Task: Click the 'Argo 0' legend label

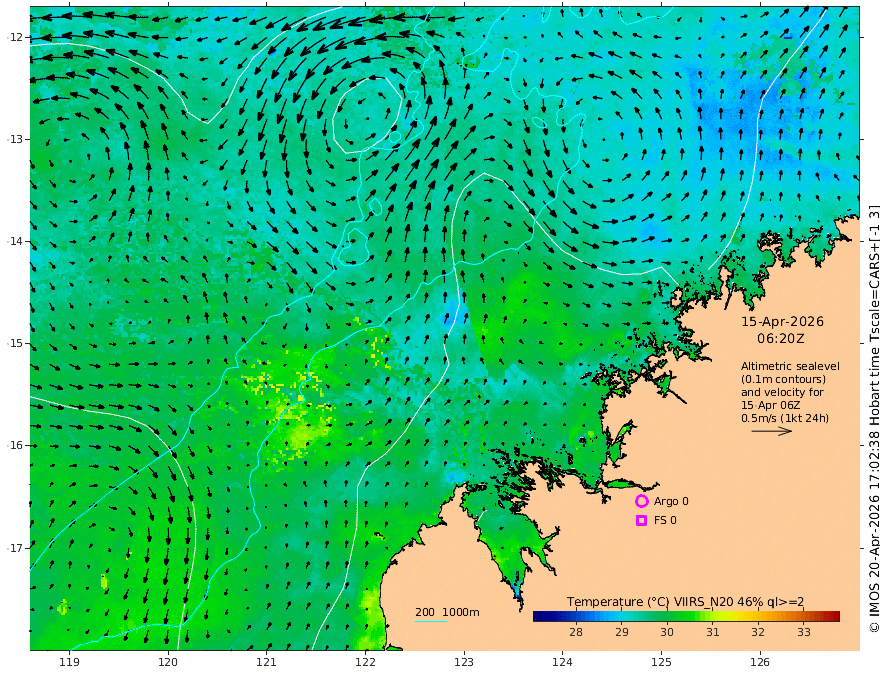Action: [x=671, y=501]
